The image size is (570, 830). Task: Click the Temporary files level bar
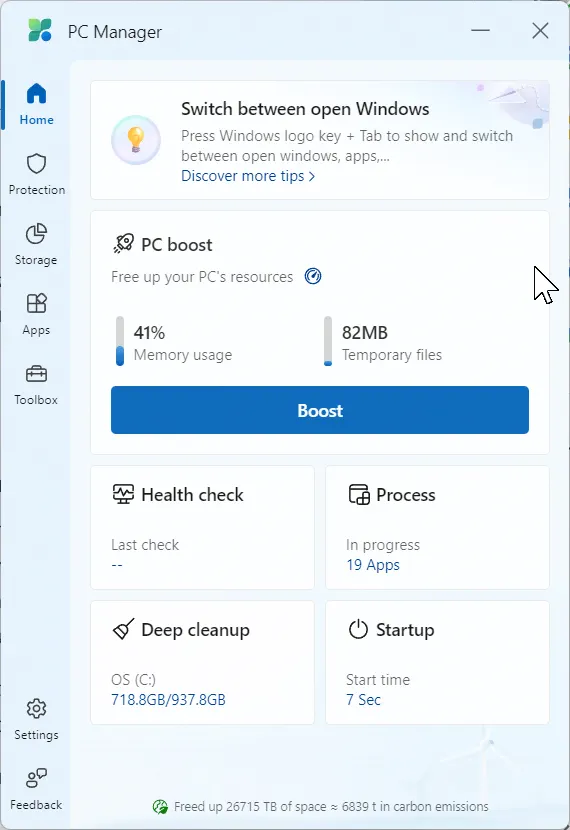328,341
